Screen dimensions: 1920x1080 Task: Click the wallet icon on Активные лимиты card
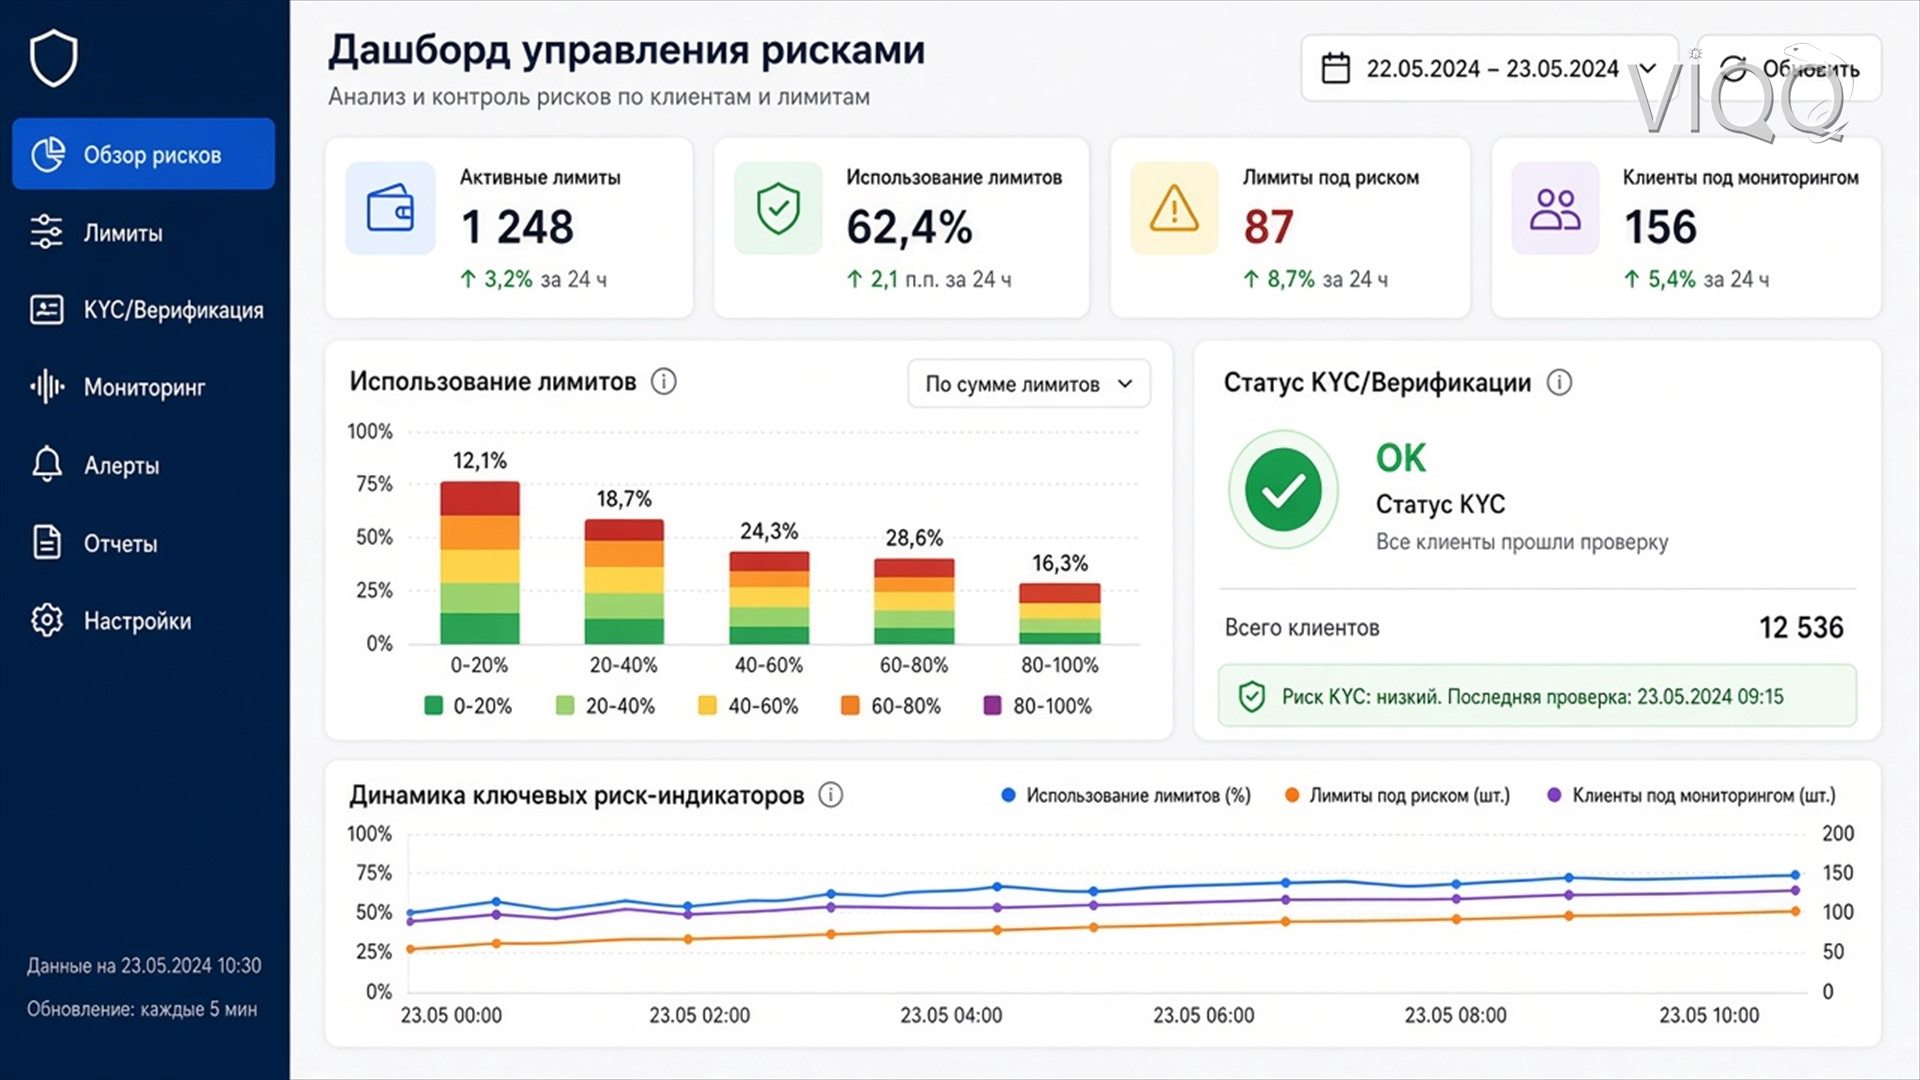390,208
